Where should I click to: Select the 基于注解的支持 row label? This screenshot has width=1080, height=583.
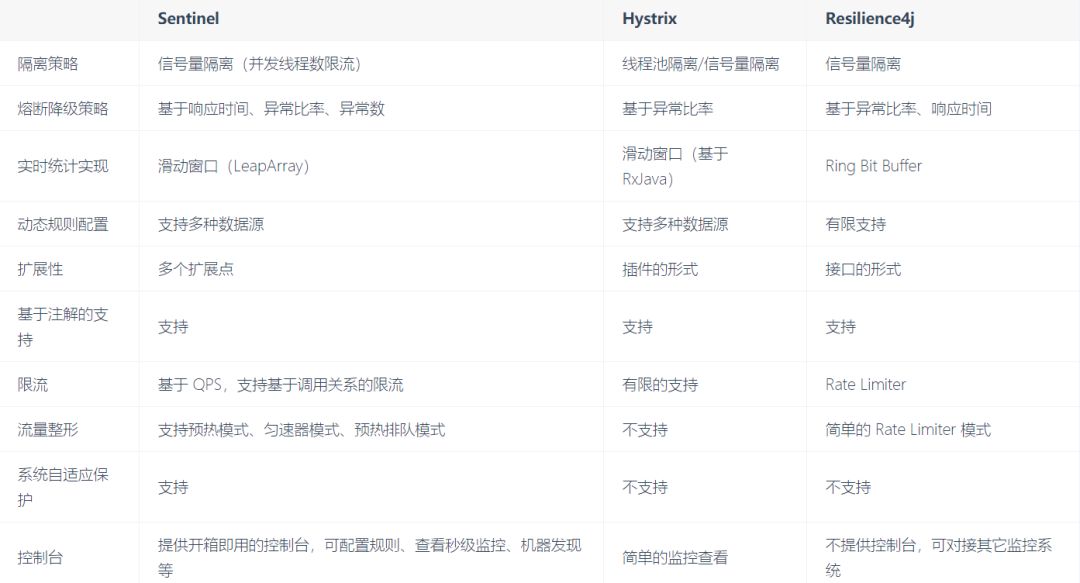coord(63,327)
